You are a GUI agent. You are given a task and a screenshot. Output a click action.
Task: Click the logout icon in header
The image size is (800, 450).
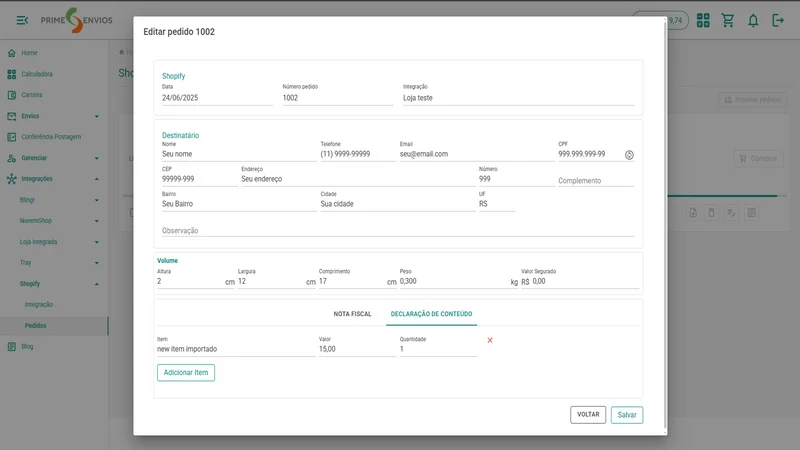pos(778,20)
